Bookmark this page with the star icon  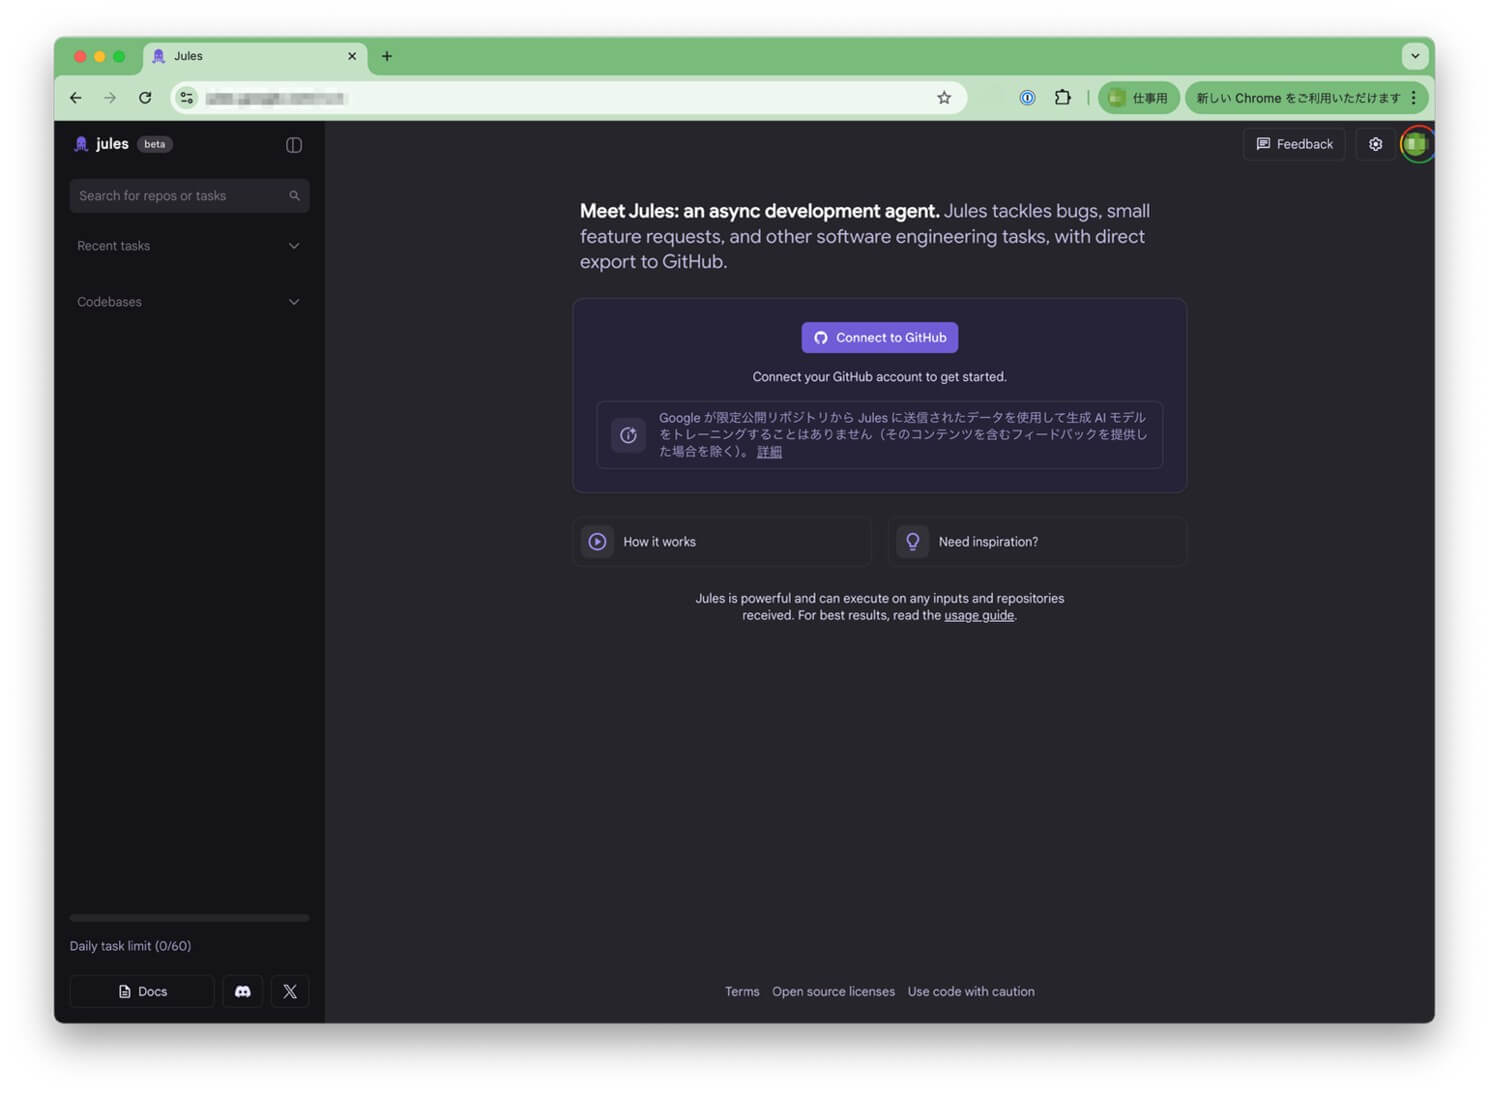point(944,98)
